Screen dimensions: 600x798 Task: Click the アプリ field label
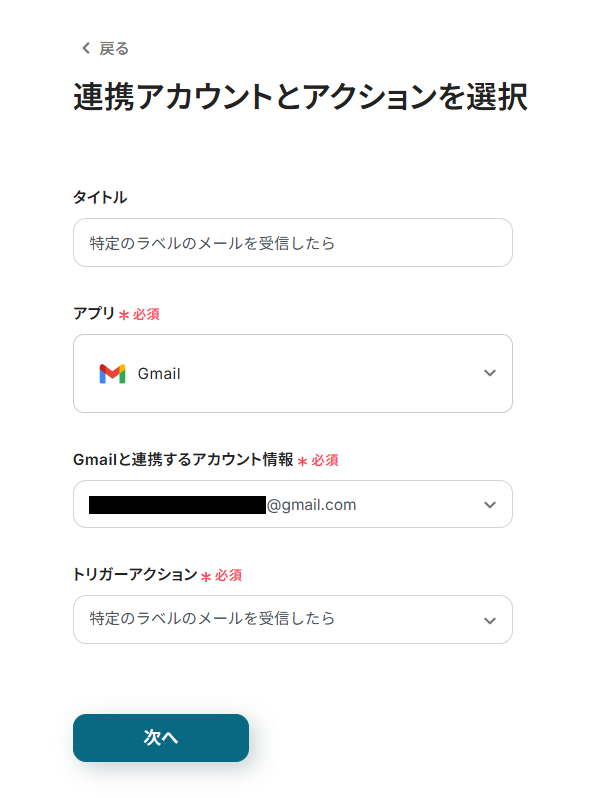click(94, 313)
